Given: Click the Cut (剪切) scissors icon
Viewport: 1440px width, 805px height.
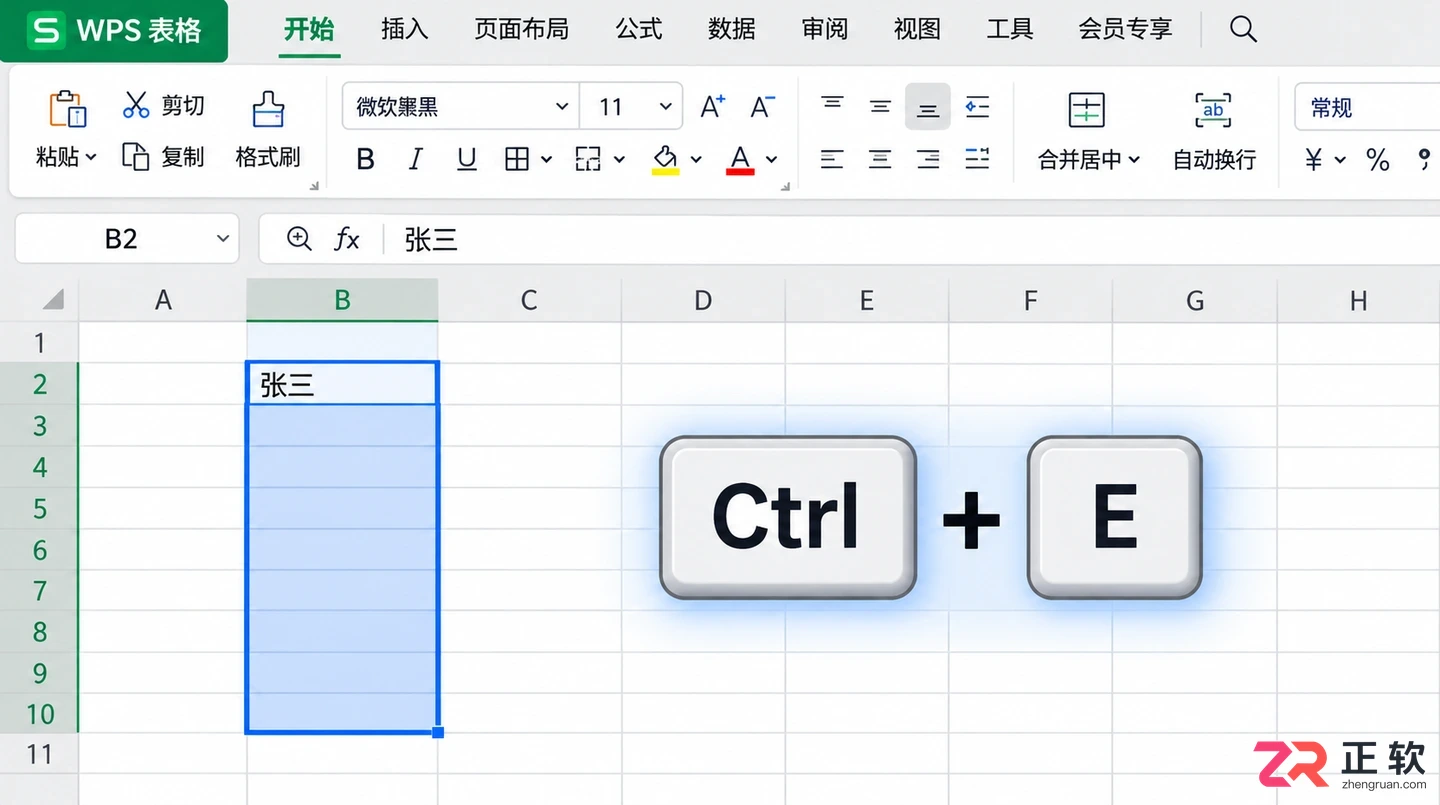Looking at the screenshot, I should tap(136, 105).
